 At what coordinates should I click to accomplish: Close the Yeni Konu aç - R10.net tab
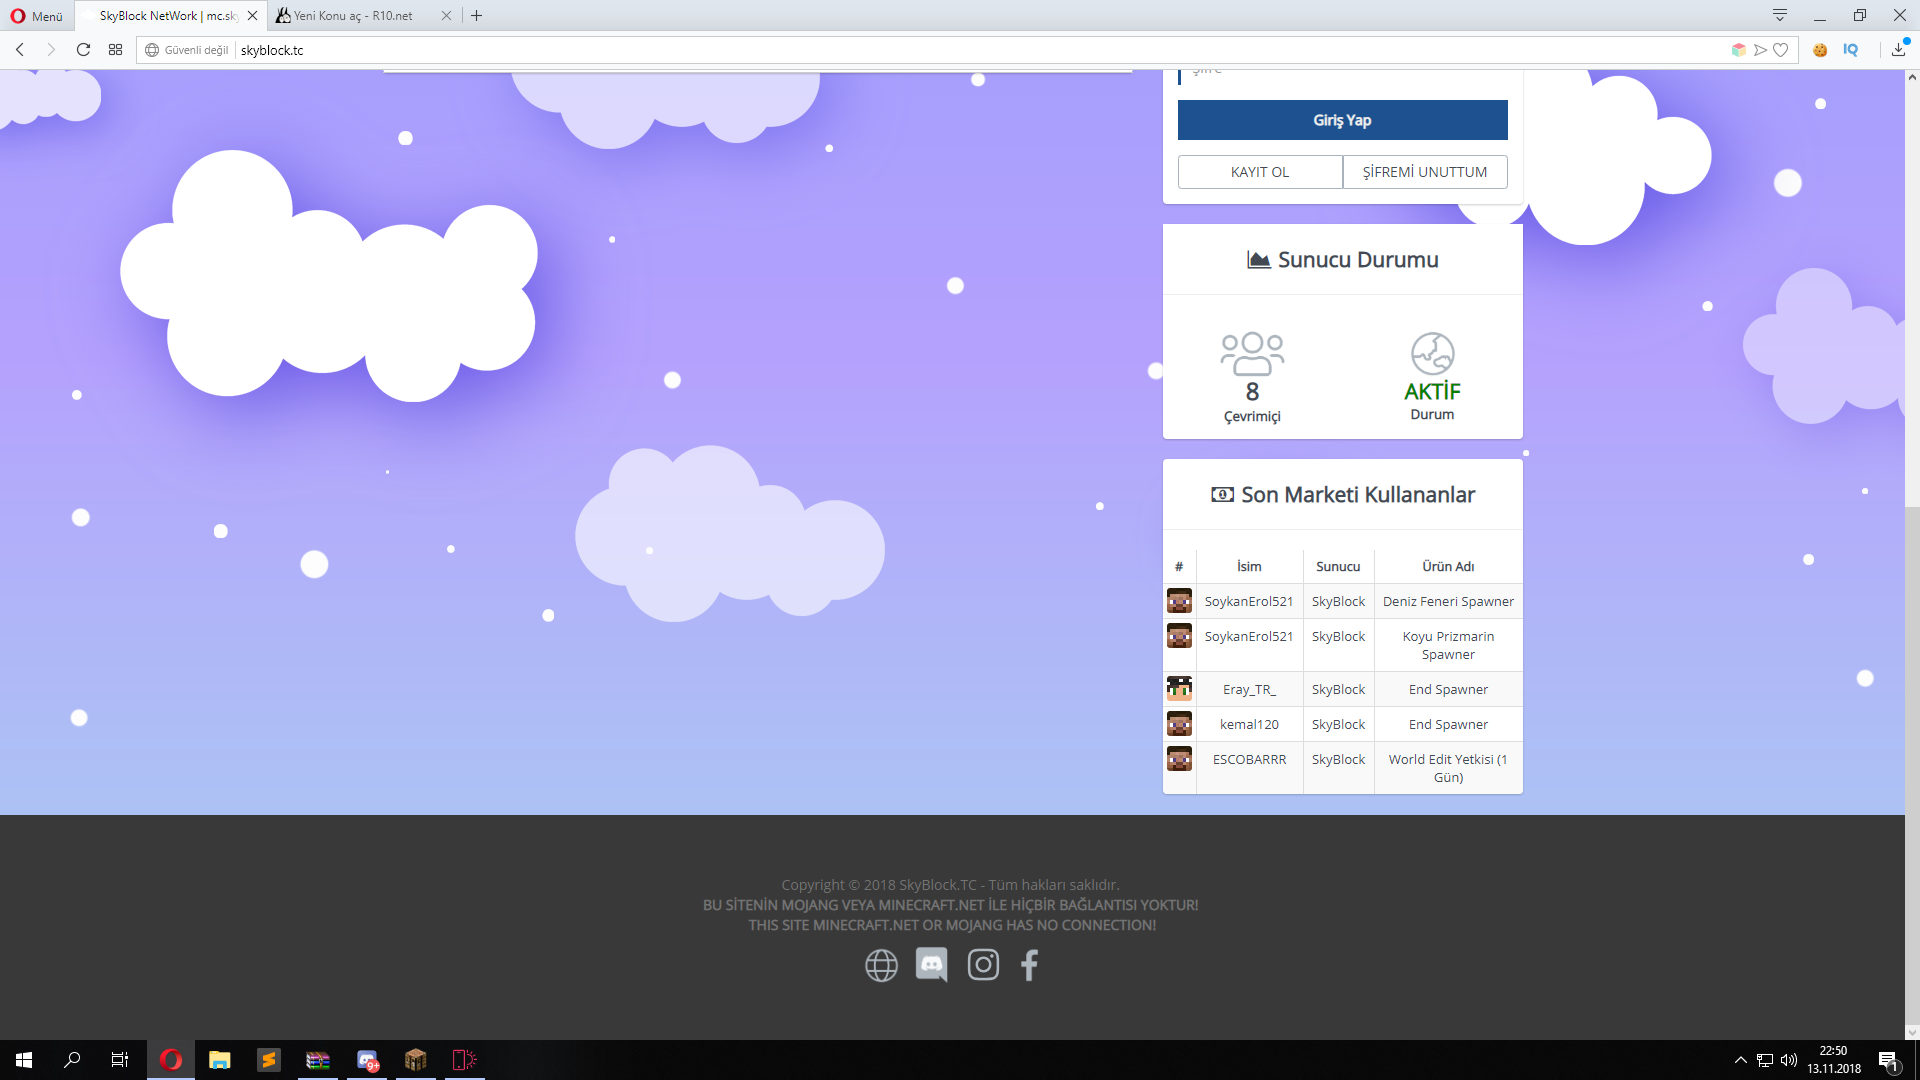click(446, 16)
